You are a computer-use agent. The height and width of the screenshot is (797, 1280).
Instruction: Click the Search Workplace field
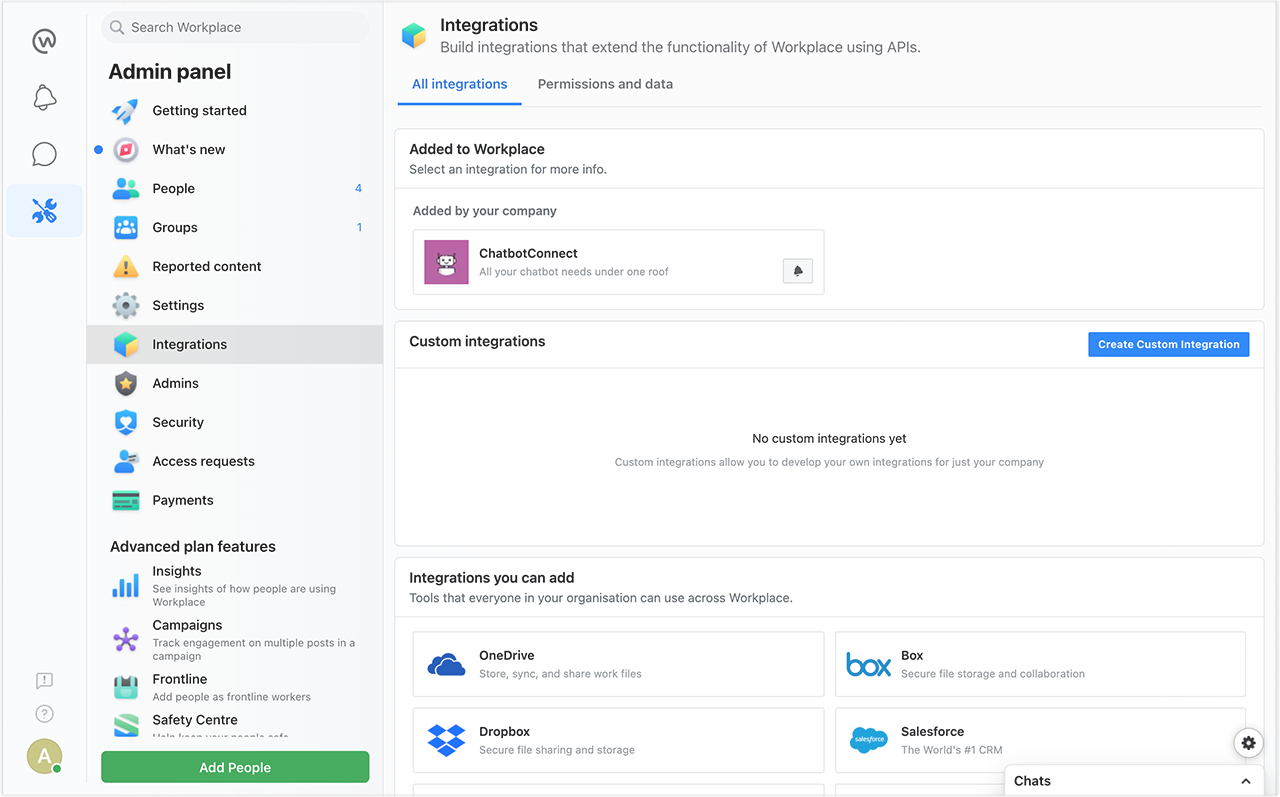(235, 28)
